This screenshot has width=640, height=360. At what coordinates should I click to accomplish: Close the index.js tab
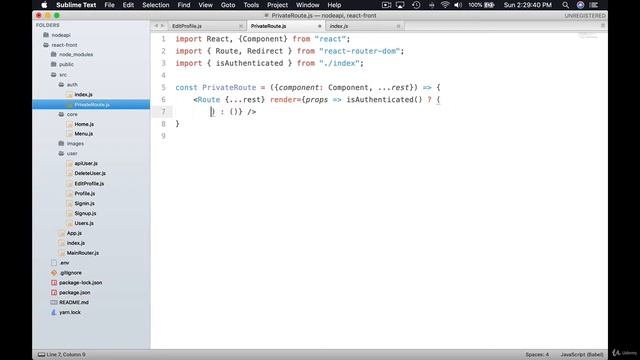coord(398,26)
